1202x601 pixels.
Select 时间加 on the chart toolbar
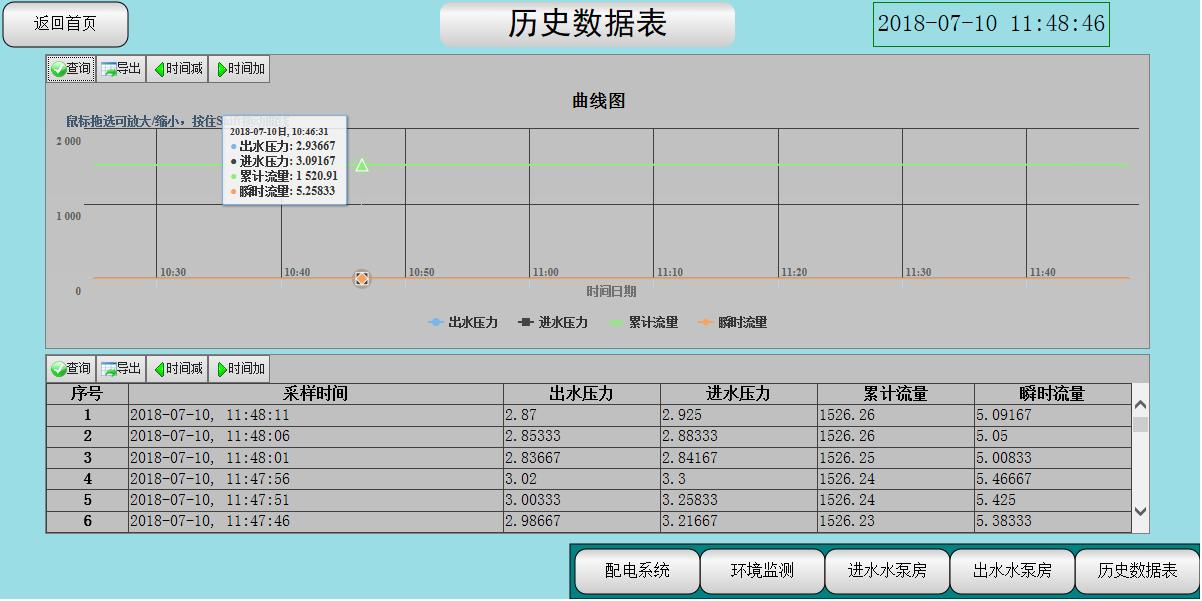click(237, 69)
